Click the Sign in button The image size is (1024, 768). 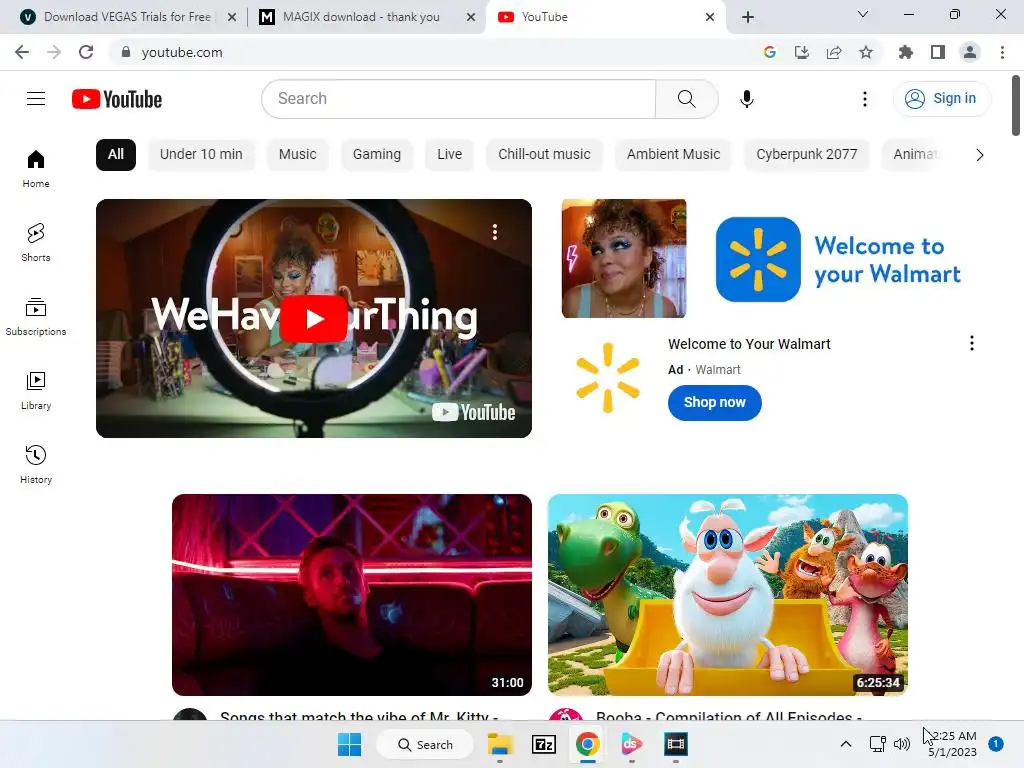[942, 99]
